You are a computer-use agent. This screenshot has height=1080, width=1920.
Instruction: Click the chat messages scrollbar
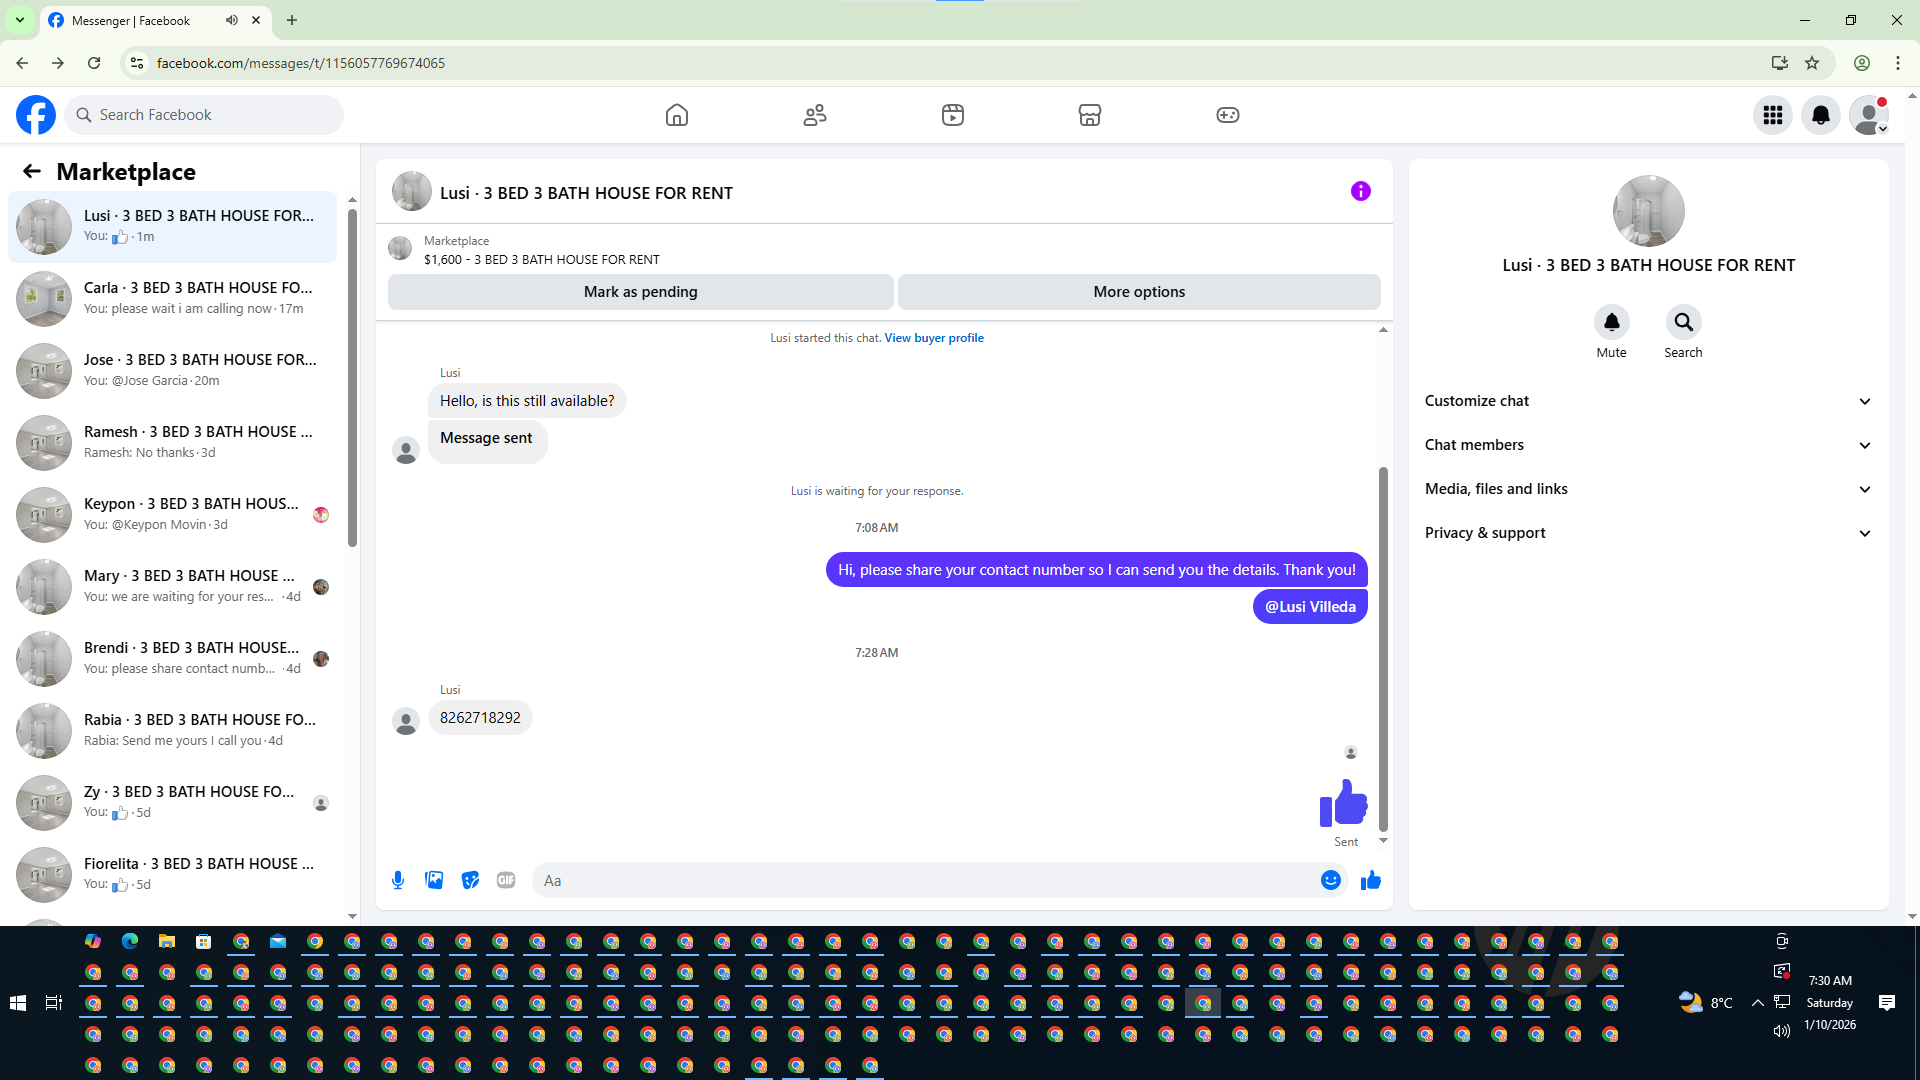tap(1383, 648)
